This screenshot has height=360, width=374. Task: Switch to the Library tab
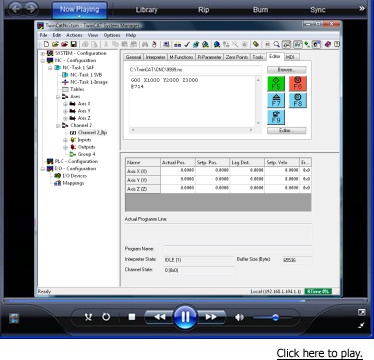[x=146, y=10]
